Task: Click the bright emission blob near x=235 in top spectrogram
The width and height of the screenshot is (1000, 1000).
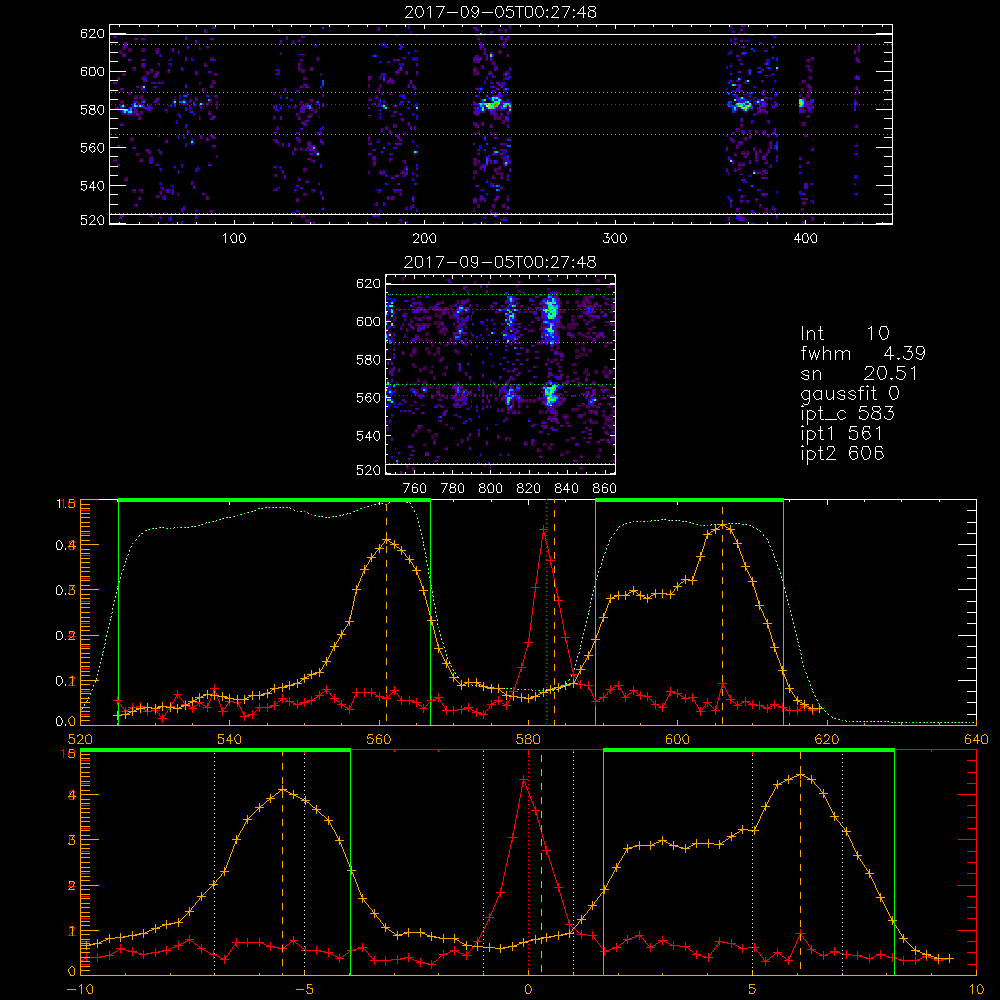Action: click(x=493, y=104)
